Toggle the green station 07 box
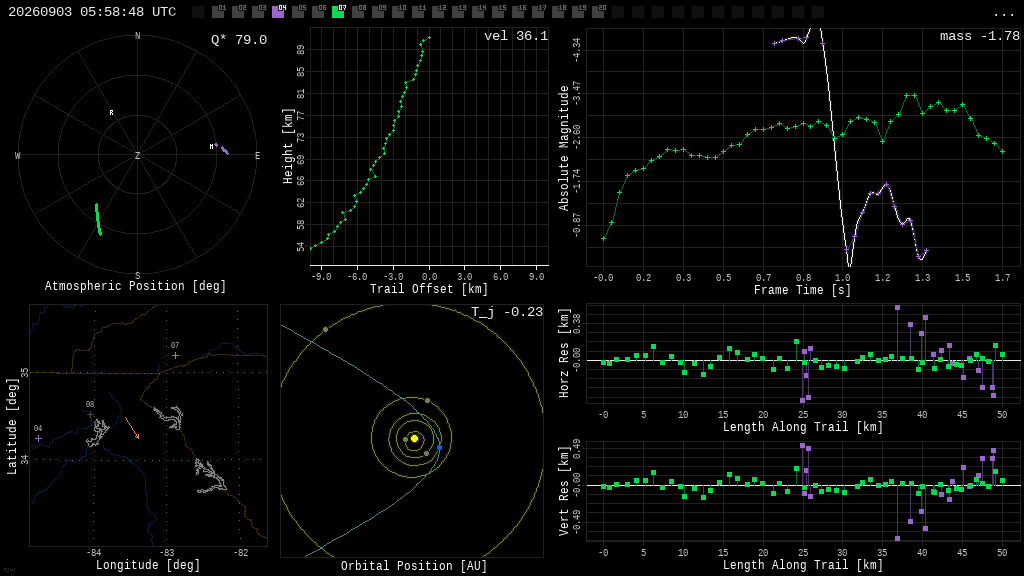 point(338,12)
